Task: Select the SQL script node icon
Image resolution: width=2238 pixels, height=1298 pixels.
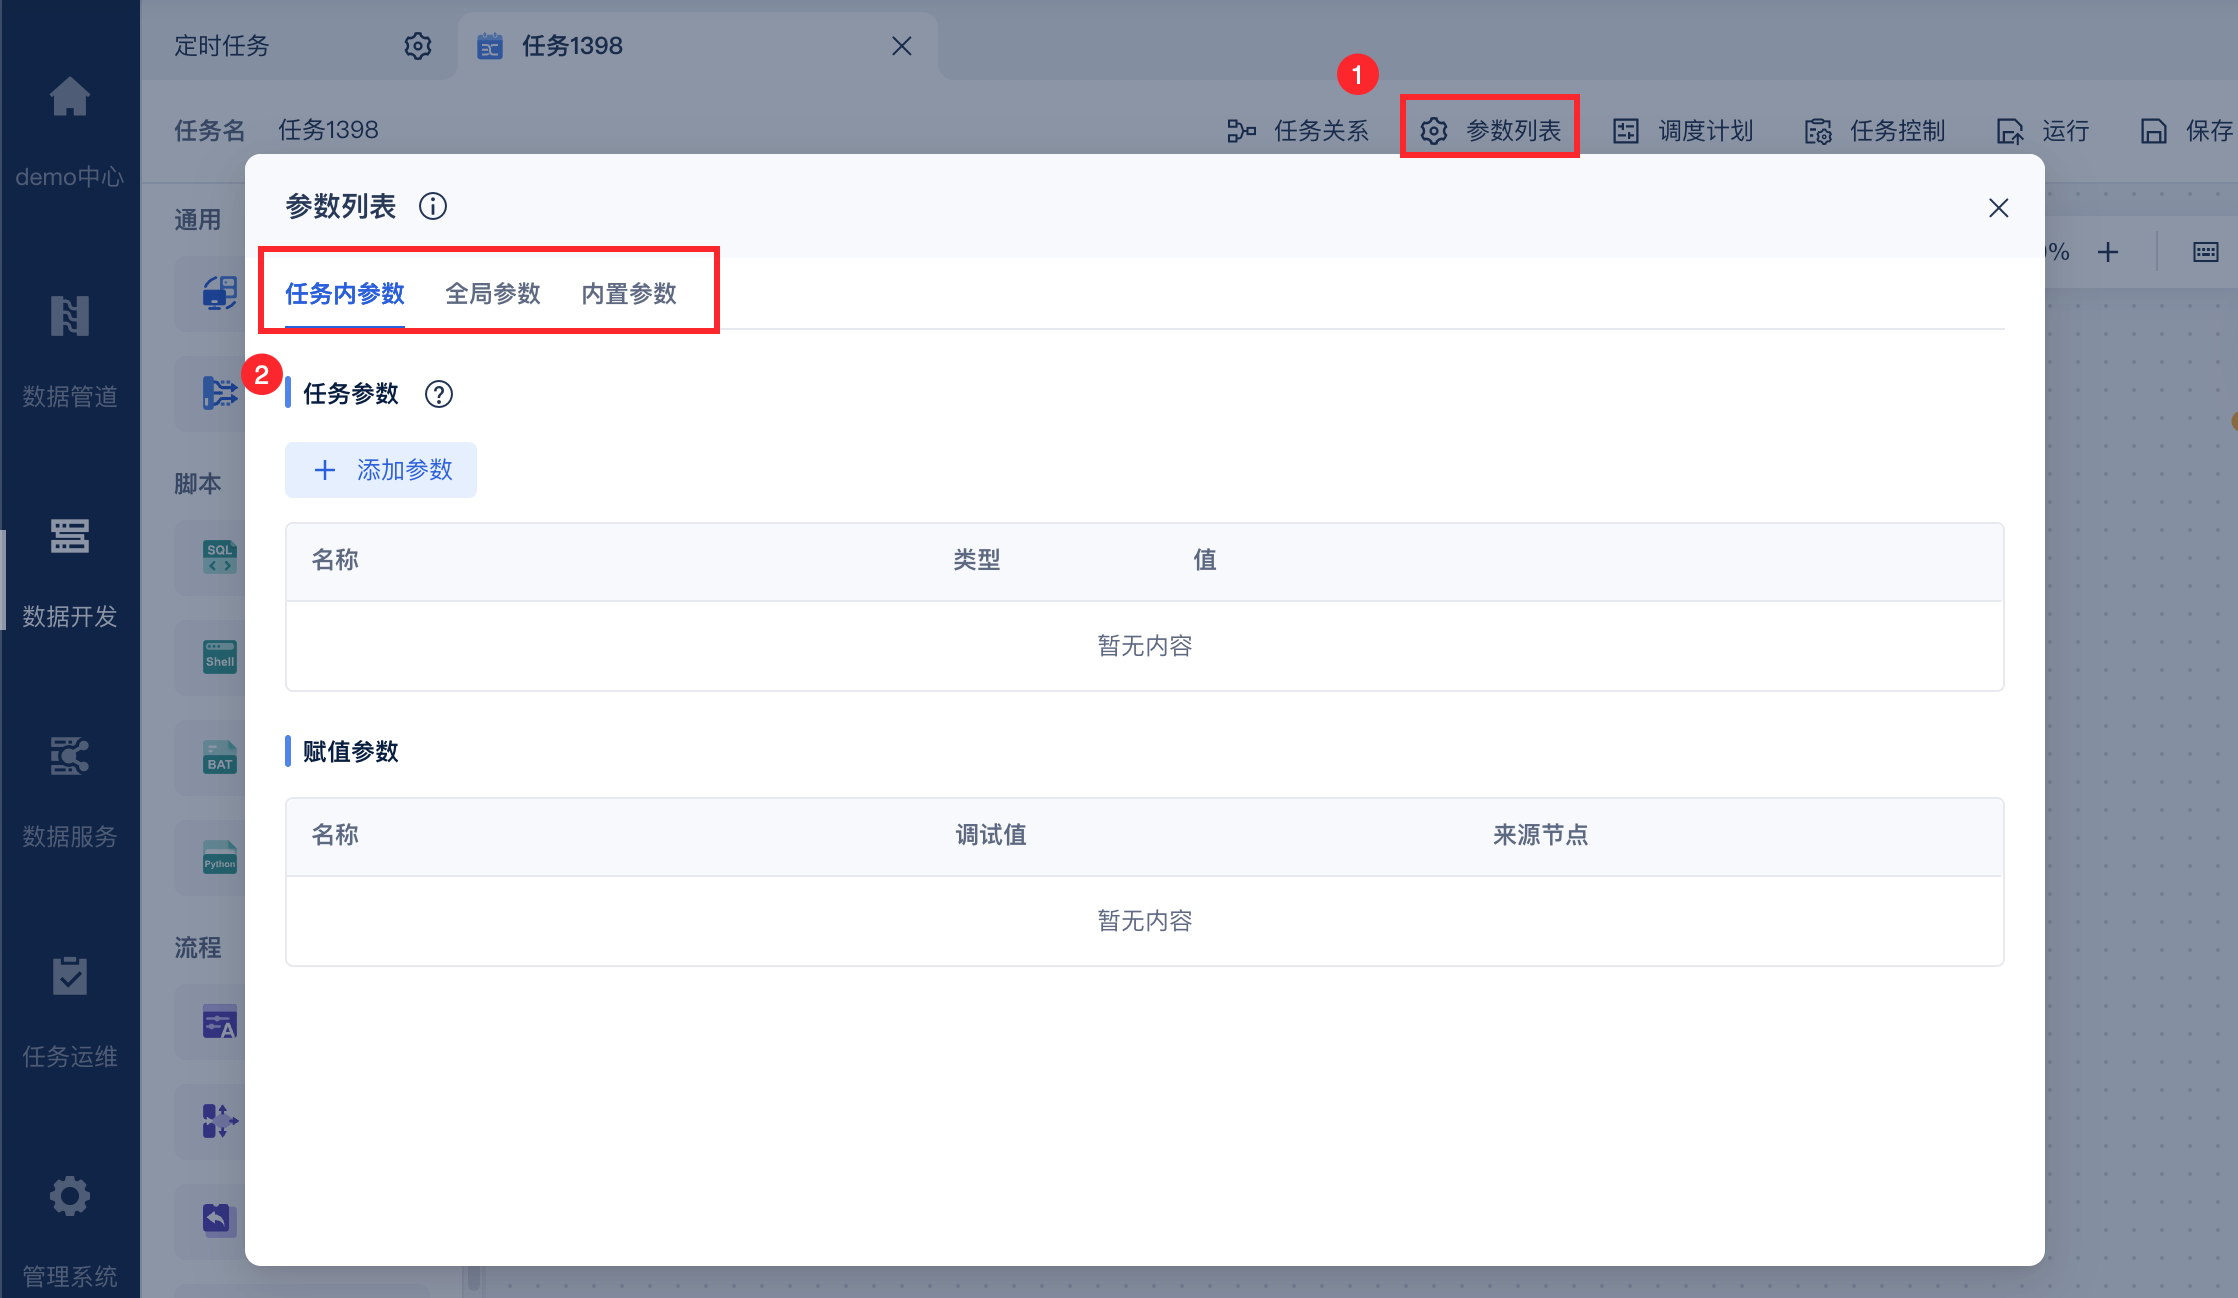Action: [x=219, y=557]
